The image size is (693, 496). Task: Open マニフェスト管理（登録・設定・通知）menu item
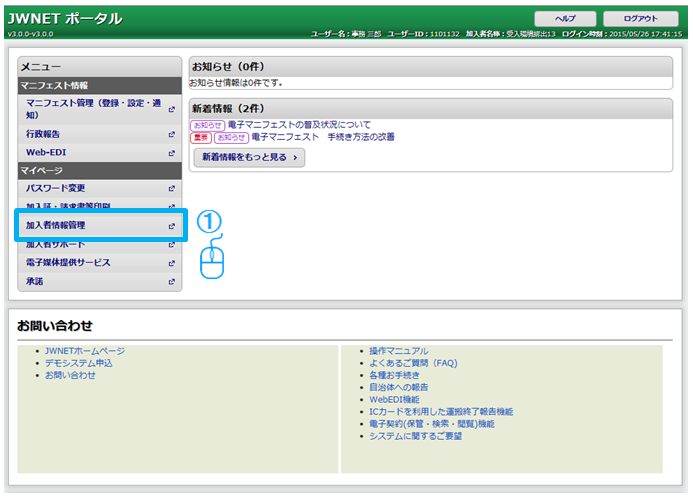click(100, 109)
